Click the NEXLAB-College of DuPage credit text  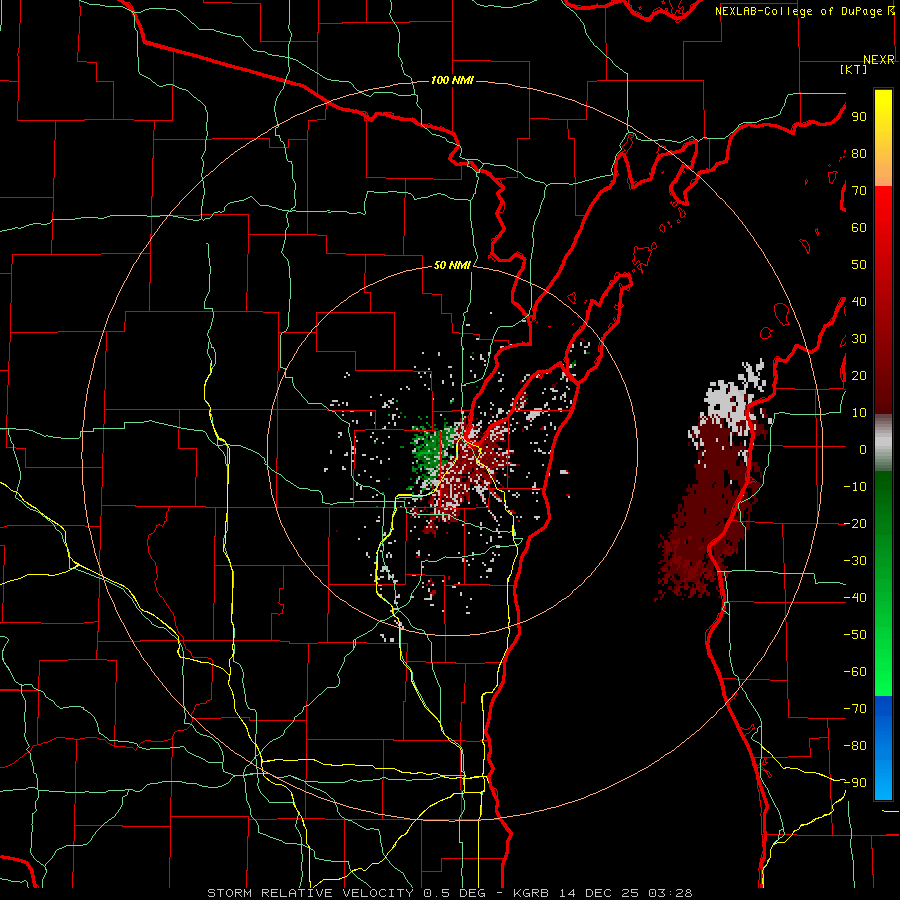click(x=799, y=11)
